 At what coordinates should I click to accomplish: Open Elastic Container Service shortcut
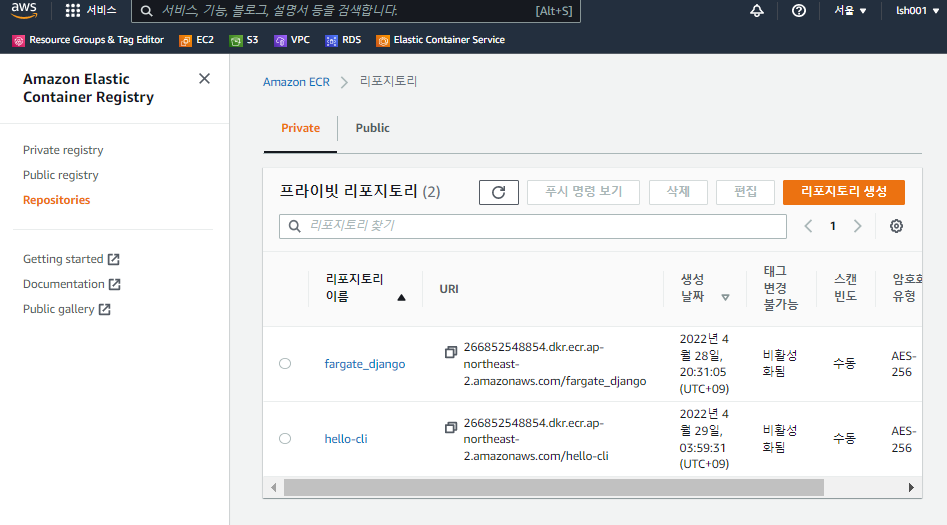(x=440, y=40)
